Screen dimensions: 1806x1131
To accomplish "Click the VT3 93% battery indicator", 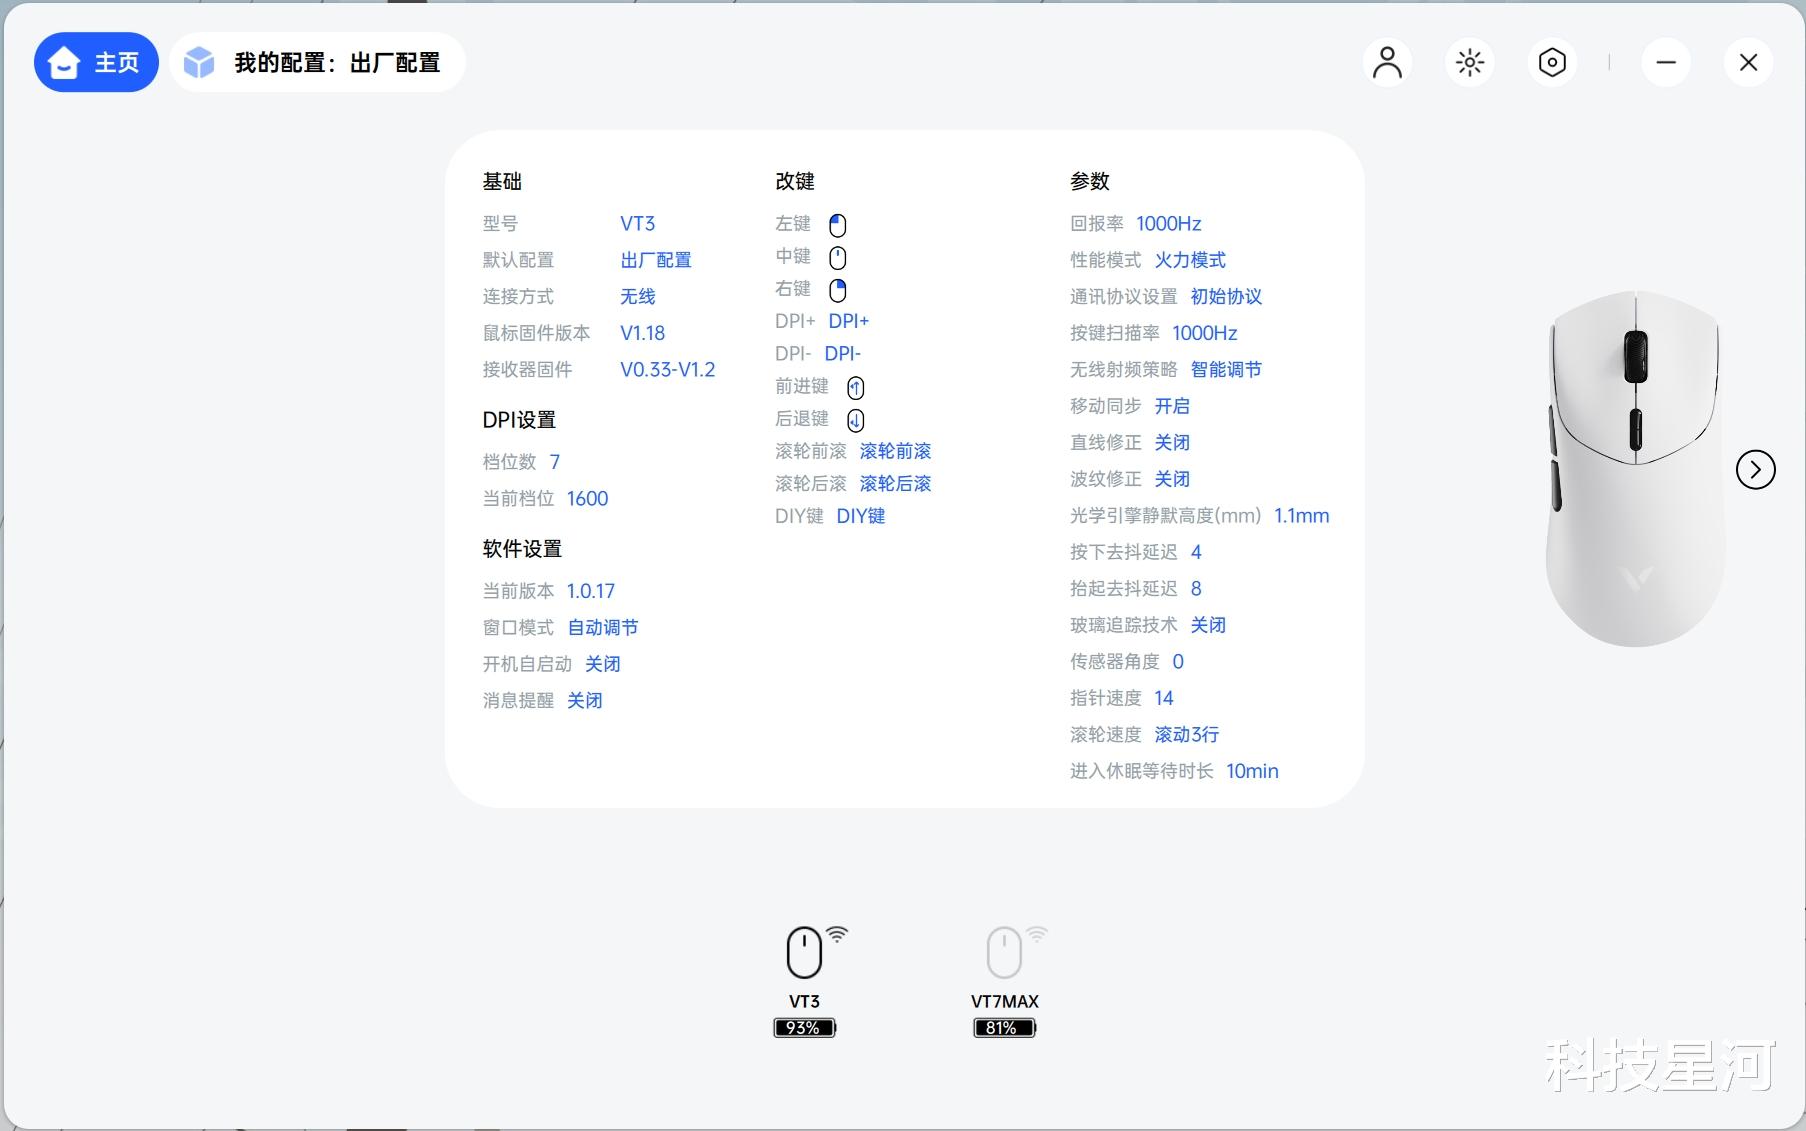I will [x=805, y=1027].
